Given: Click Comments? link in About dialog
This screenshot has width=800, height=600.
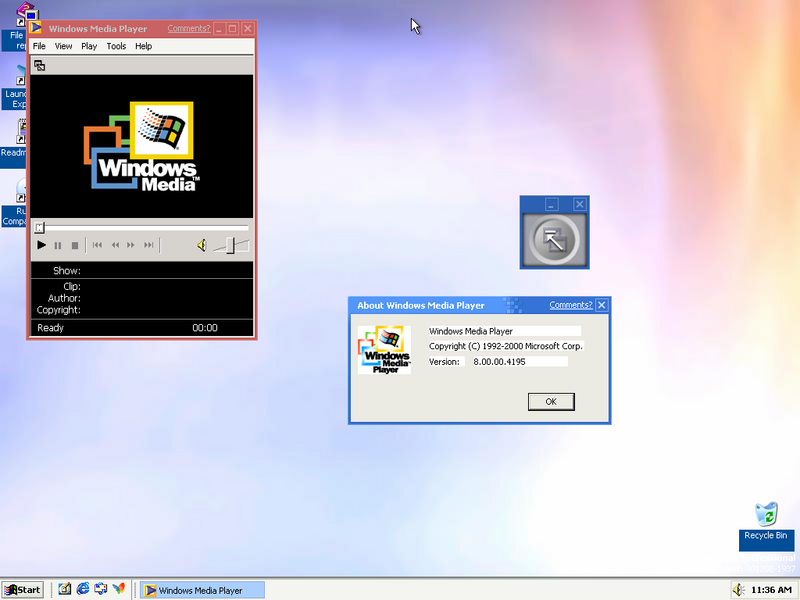Looking at the screenshot, I should pos(570,305).
